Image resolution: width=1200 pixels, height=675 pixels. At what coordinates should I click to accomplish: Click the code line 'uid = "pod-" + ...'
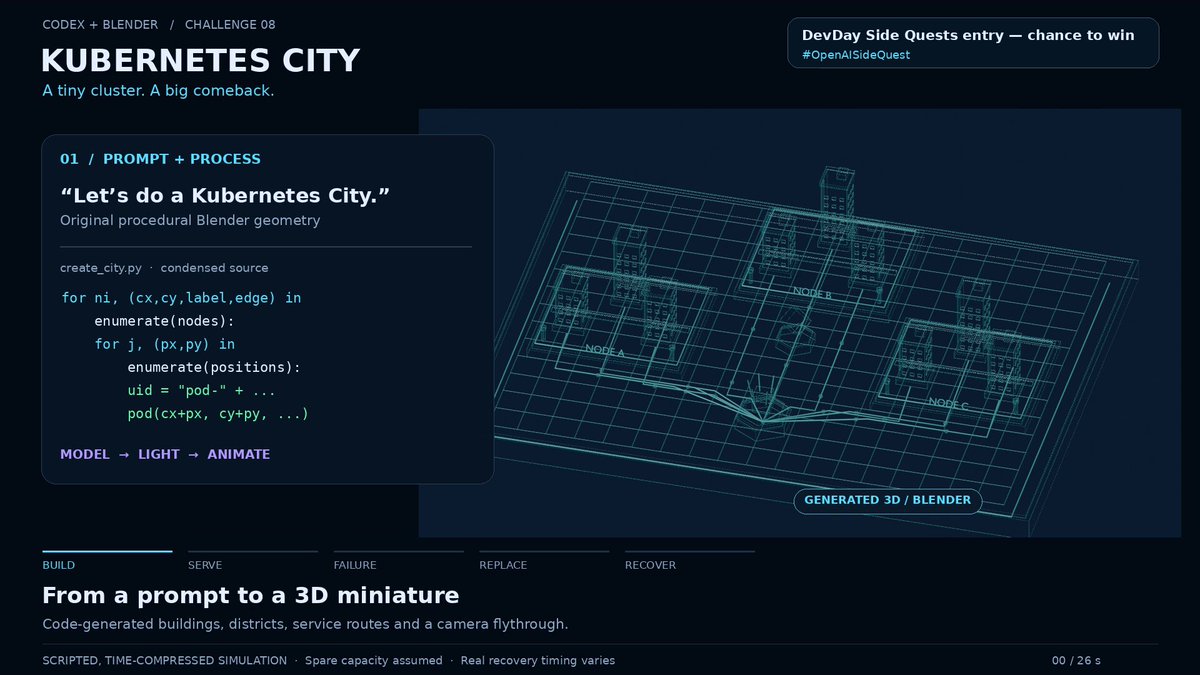(x=201, y=390)
